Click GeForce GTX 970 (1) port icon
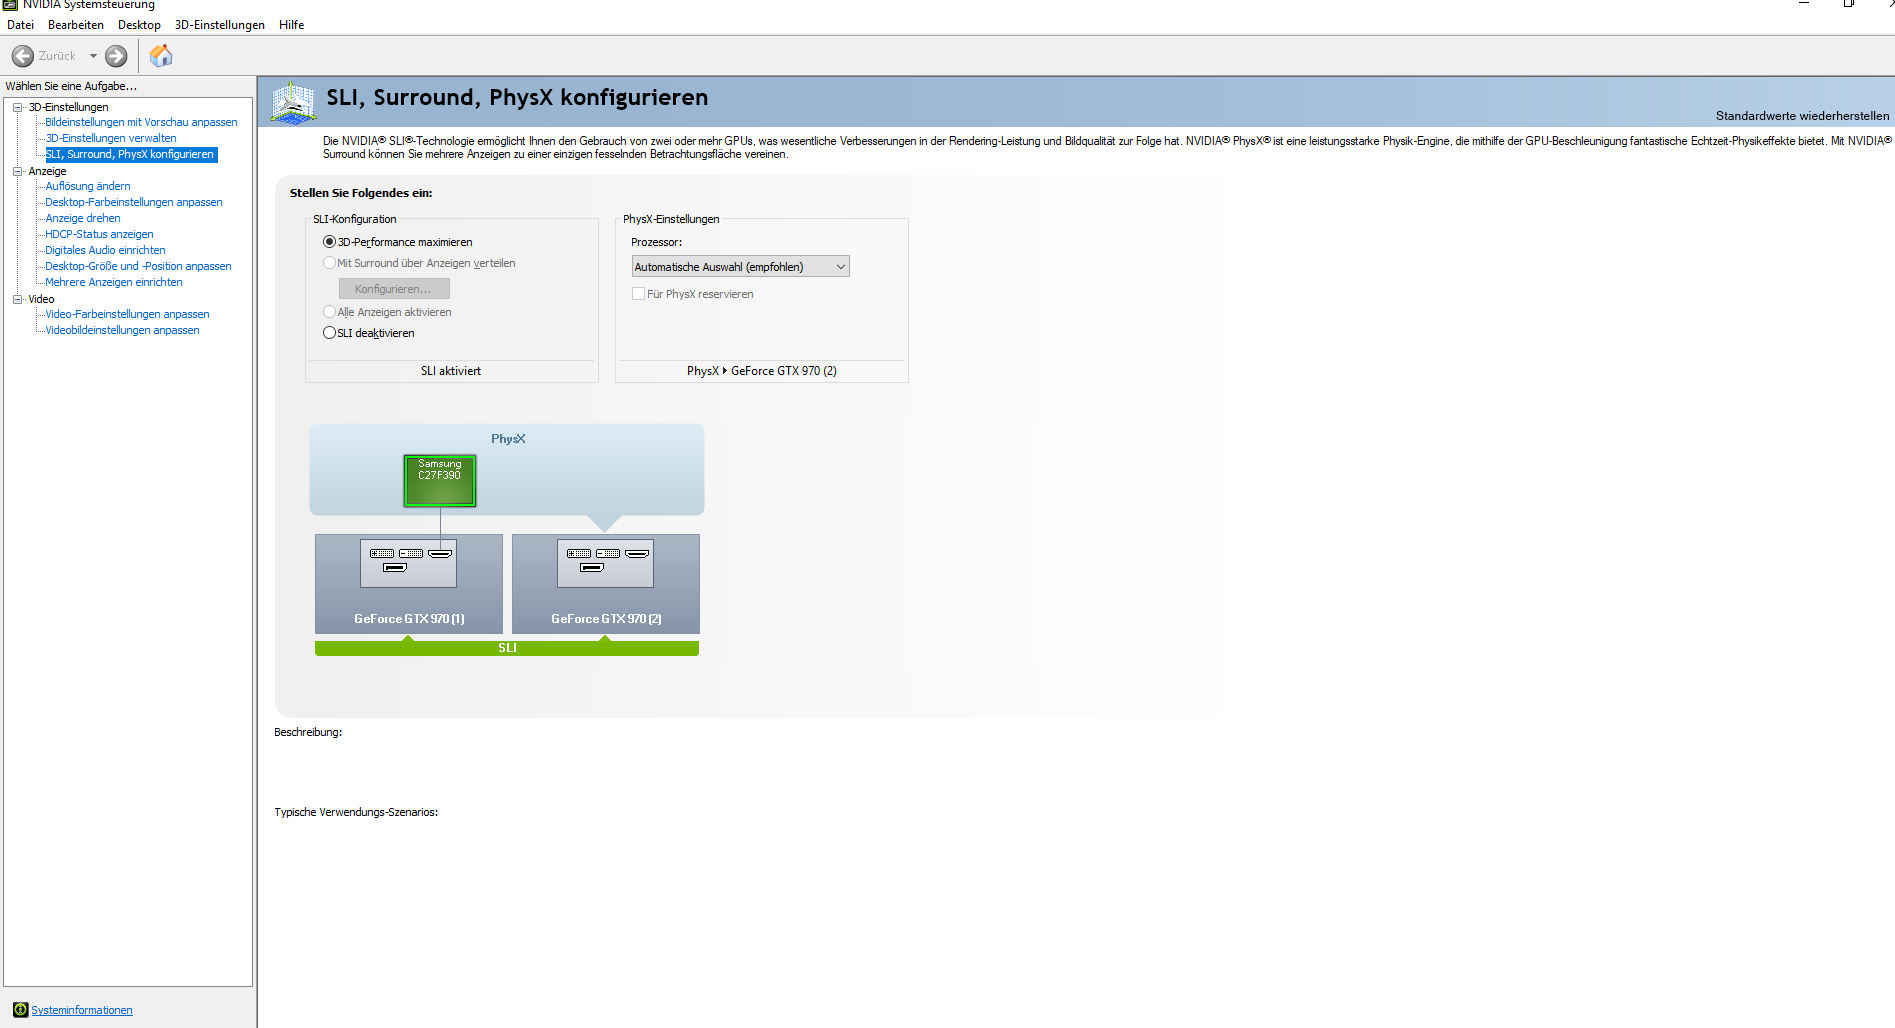This screenshot has height=1028, width=1895. pyautogui.click(x=408, y=562)
